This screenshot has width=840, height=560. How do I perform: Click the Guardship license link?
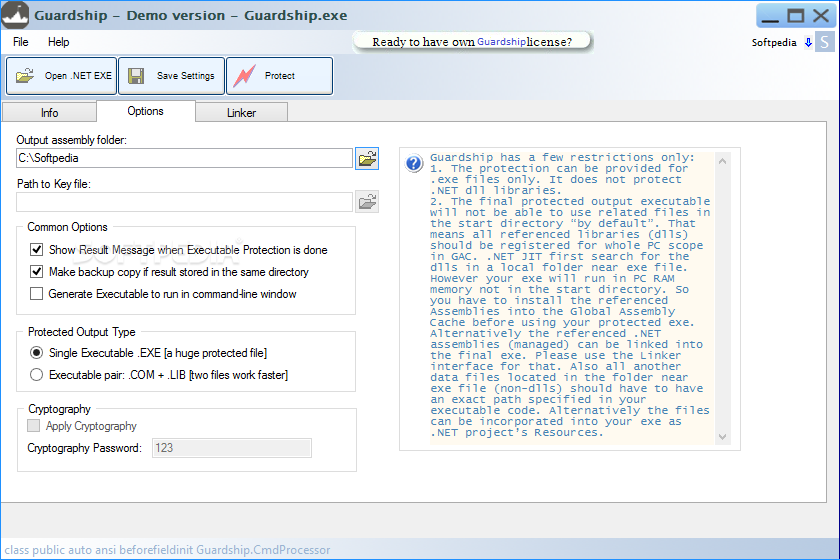tap(501, 42)
